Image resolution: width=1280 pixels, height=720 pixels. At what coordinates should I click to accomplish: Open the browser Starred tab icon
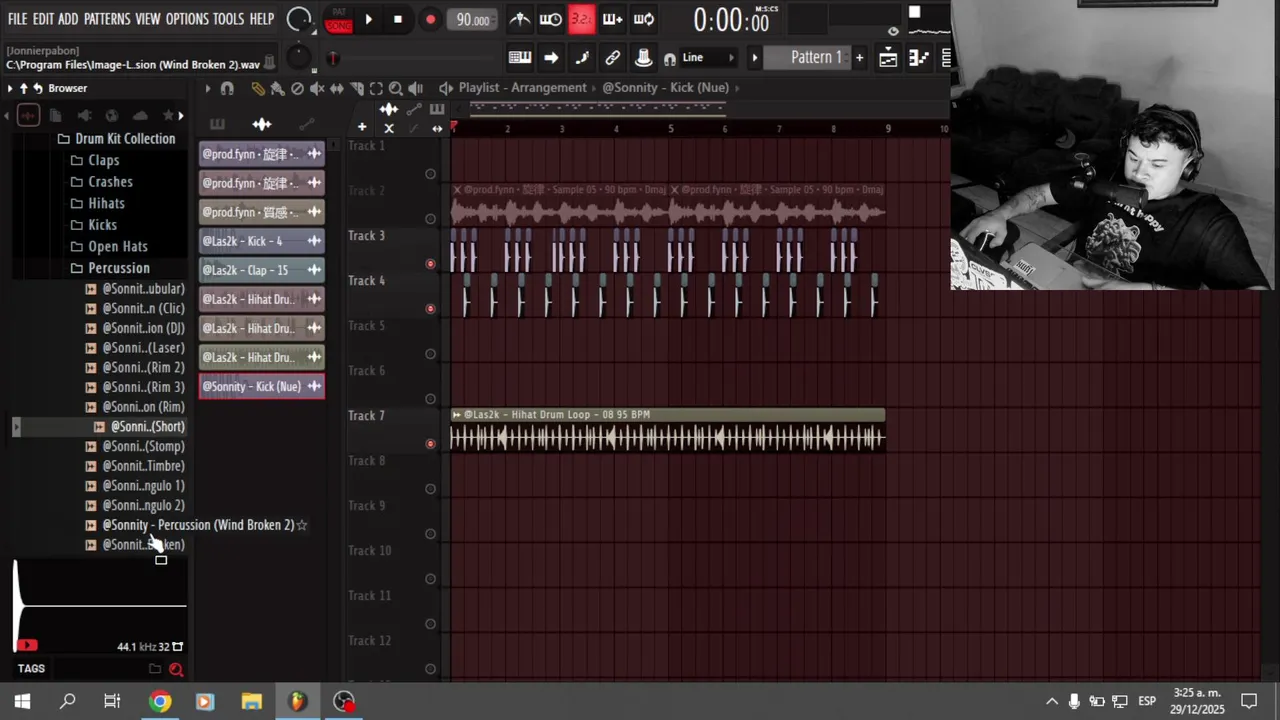pos(168,116)
